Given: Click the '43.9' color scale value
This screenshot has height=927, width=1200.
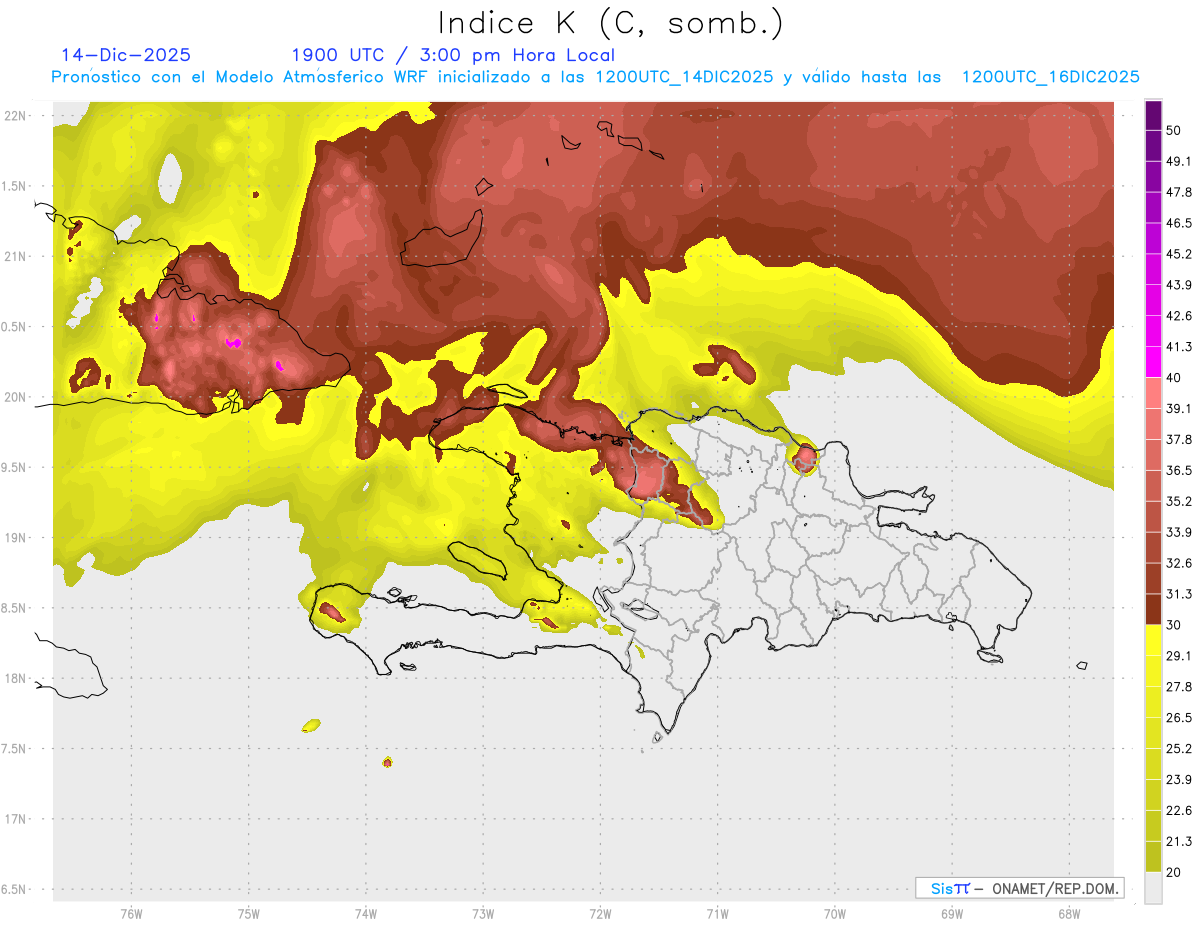Looking at the screenshot, I should pos(1178,285).
